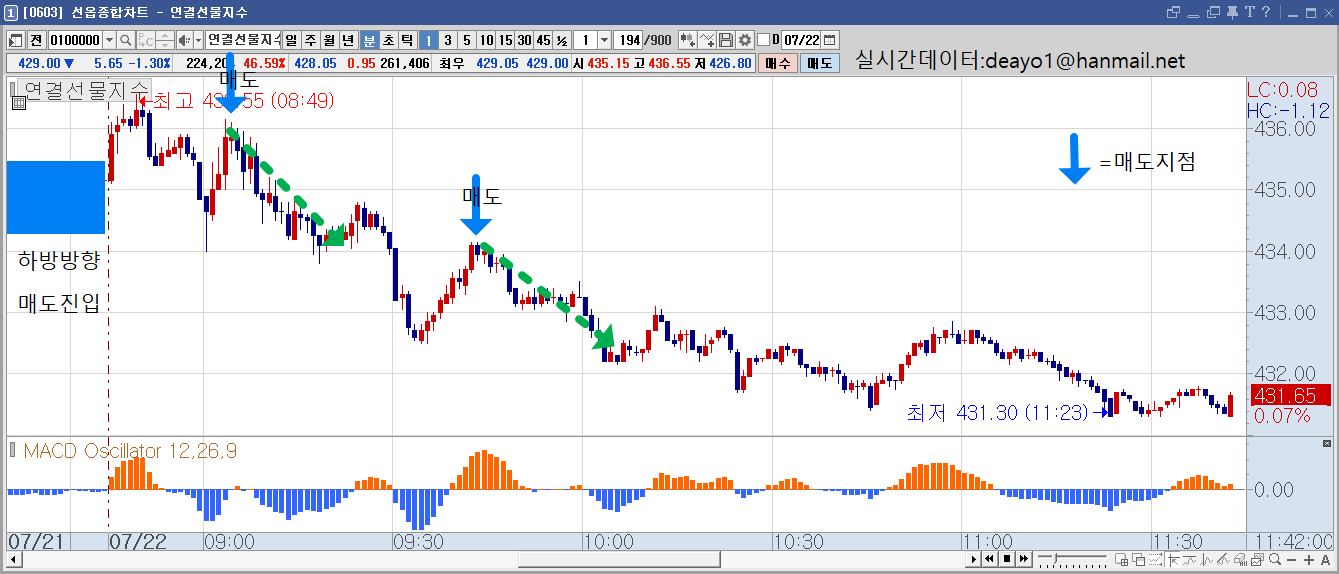This screenshot has width=1339, height=574.
Task: Click the 매수 buy button
Action: point(777,63)
